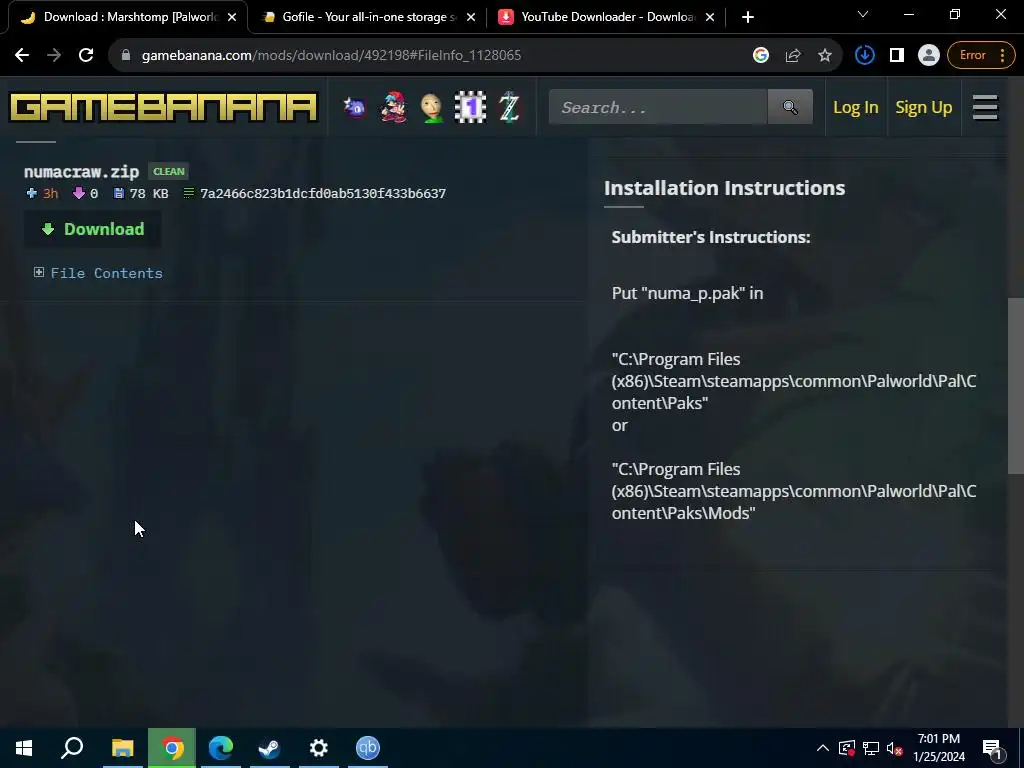1024x768 pixels.
Task: Open the Baldi's Basics game icon
Action: [432, 108]
